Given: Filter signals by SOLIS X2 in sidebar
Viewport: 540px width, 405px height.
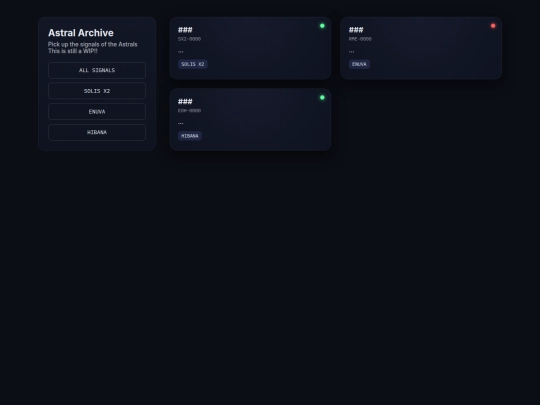Looking at the screenshot, I should tap(97, 91).
